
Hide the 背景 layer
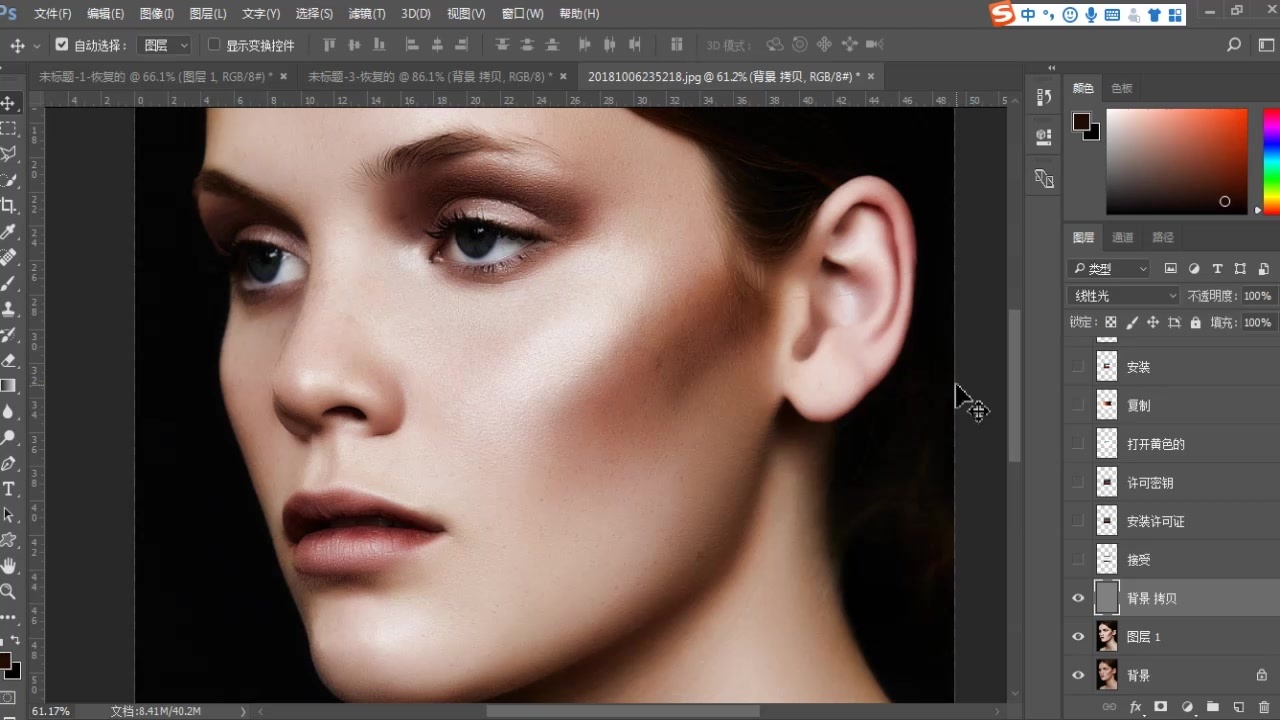coord(1078,675)
